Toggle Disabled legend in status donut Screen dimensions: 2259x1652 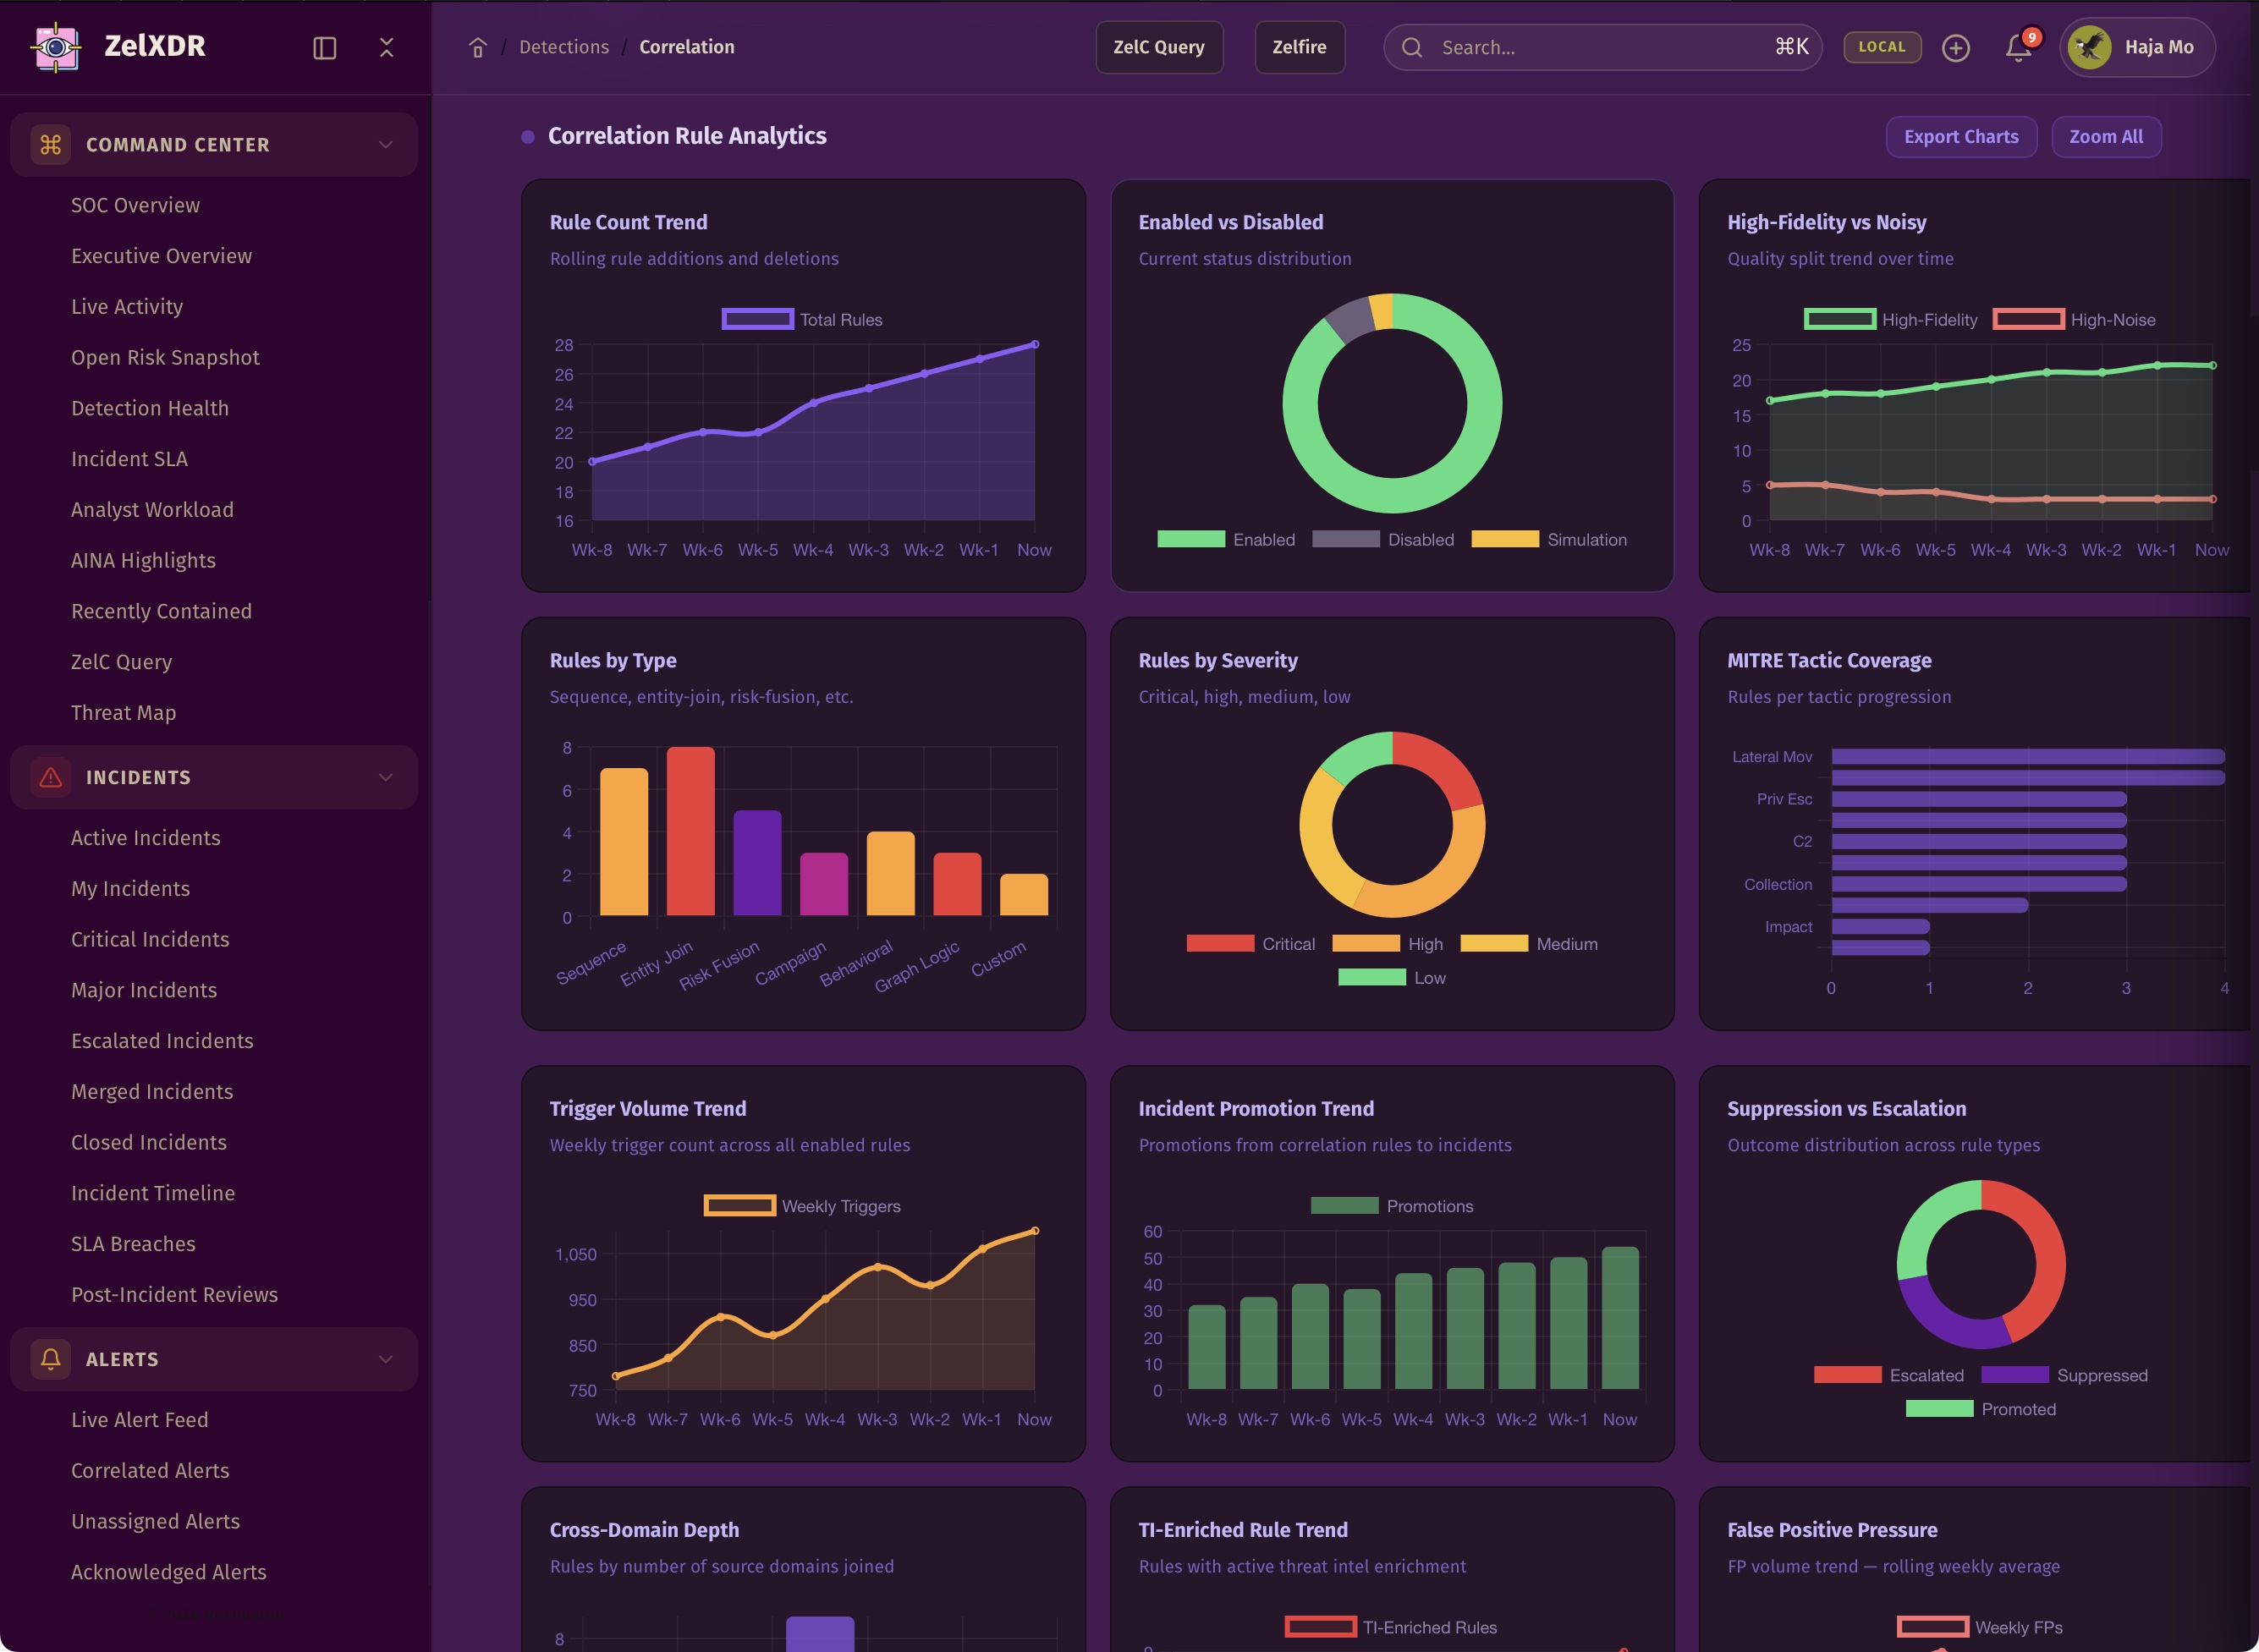(1345, 540)
